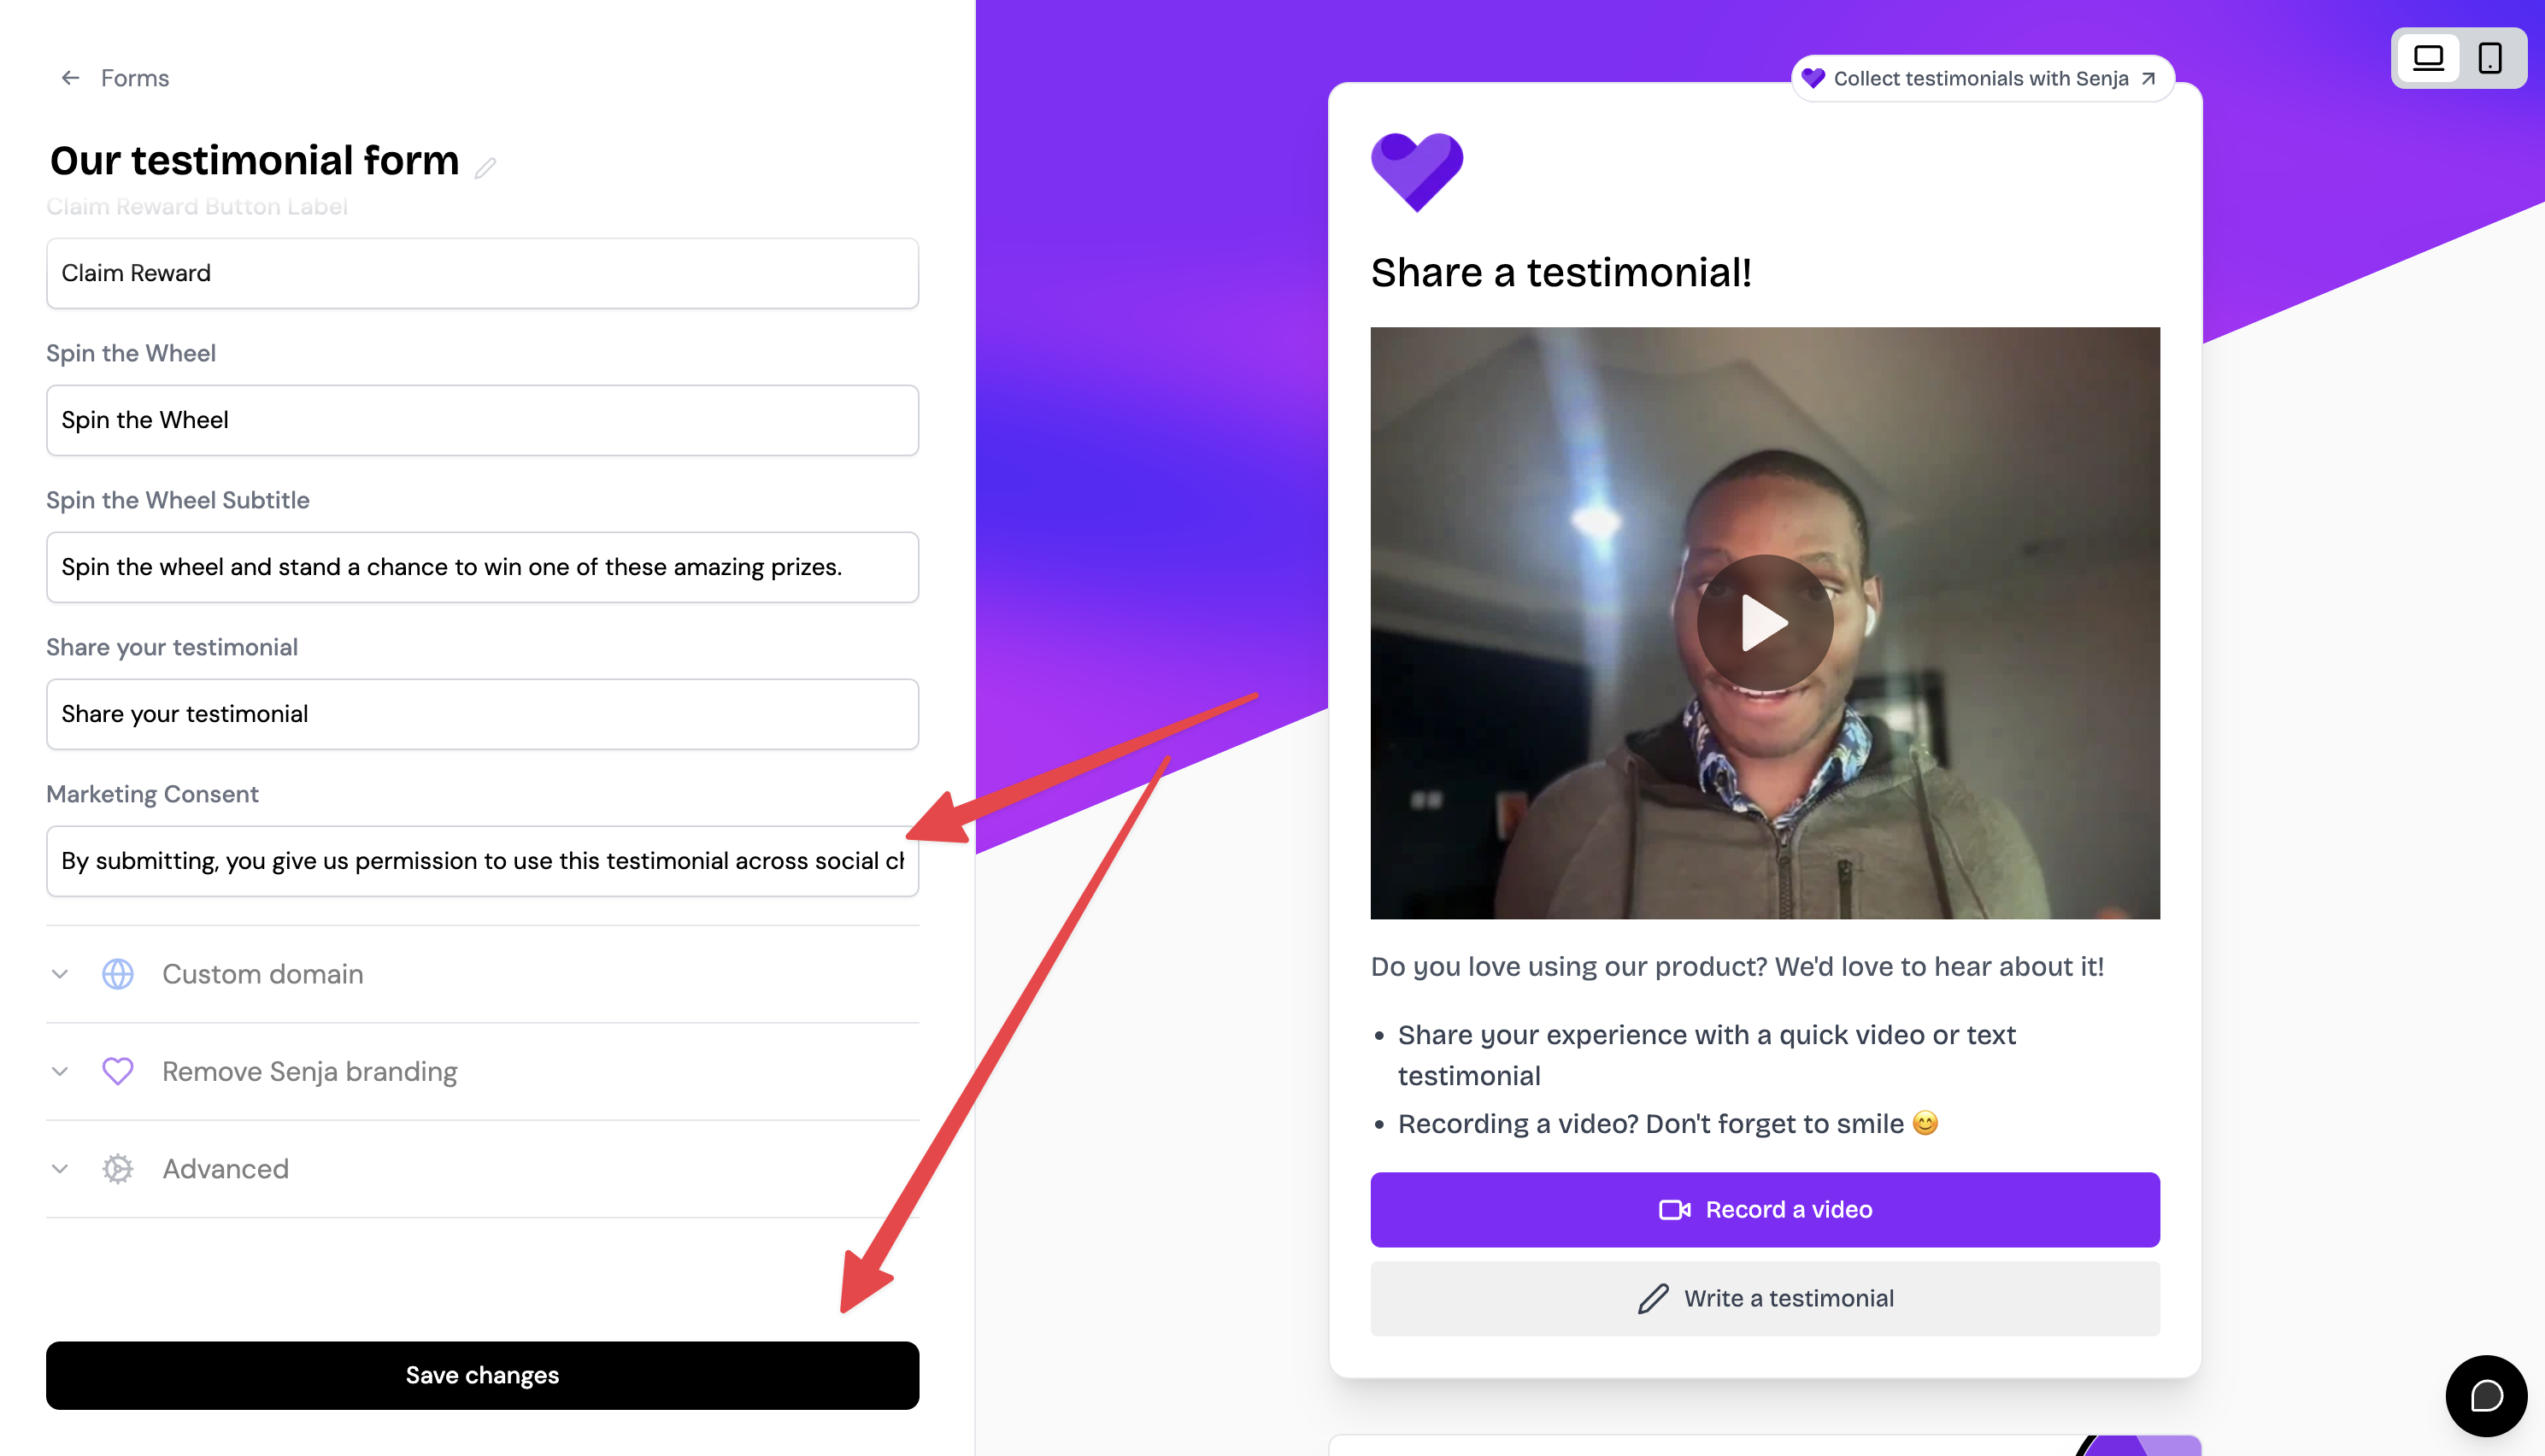Screen dimensions: 2545x1456
Task: Expand the Advanced settings section
Action: pos(482,1168)
